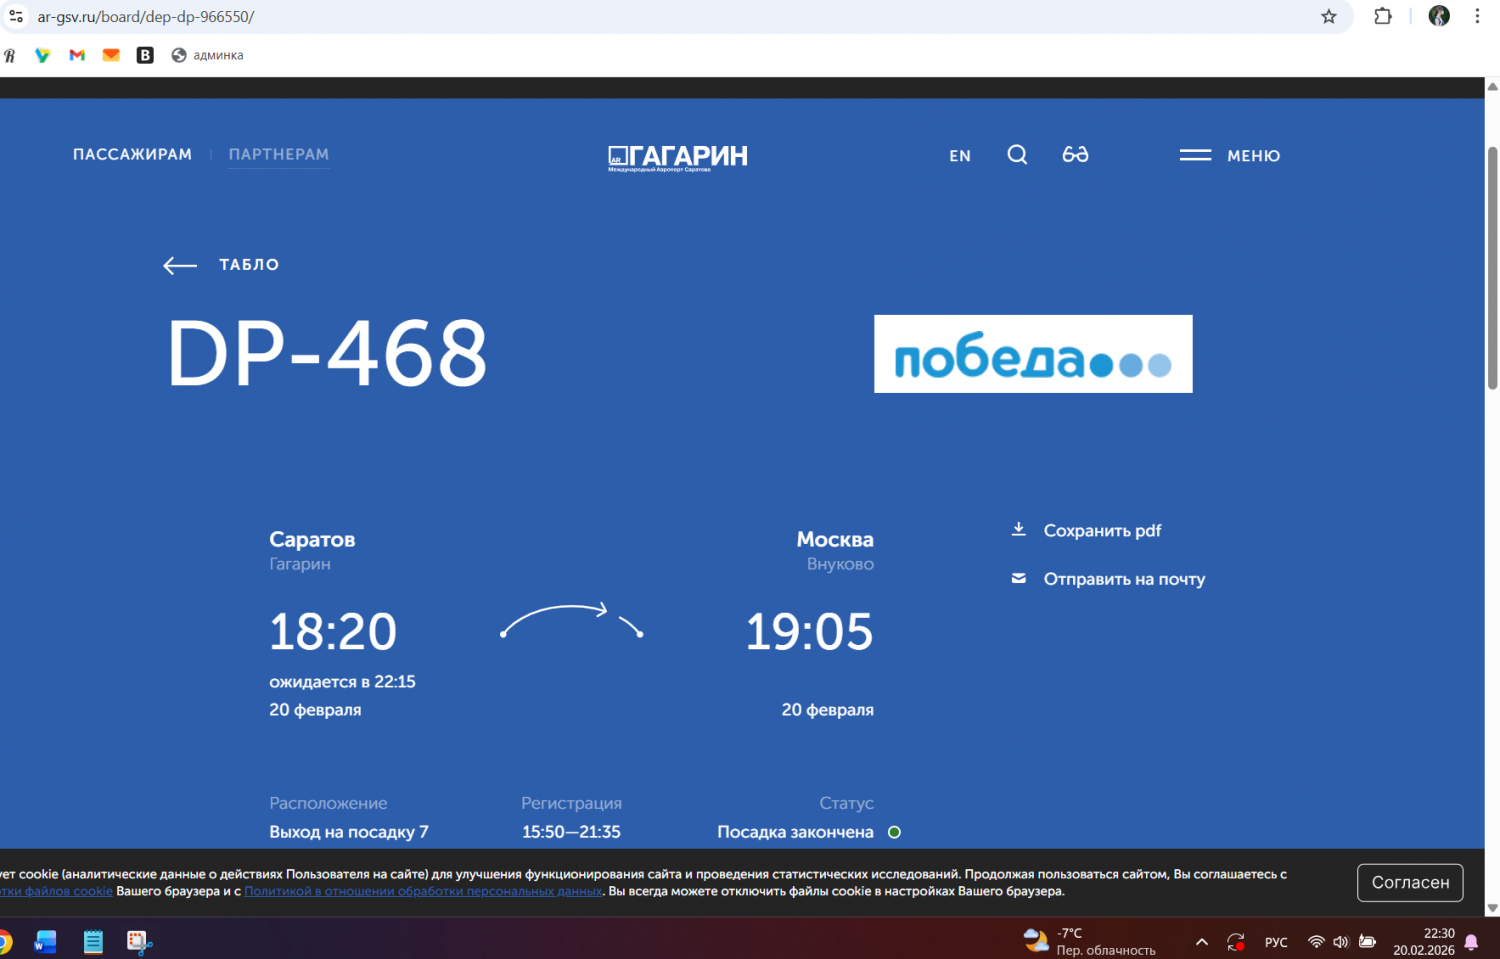1500x959 pixels.
Task: Click the Gmail bookmark icon
Action: pyautogui.click(x=77, y=56)
